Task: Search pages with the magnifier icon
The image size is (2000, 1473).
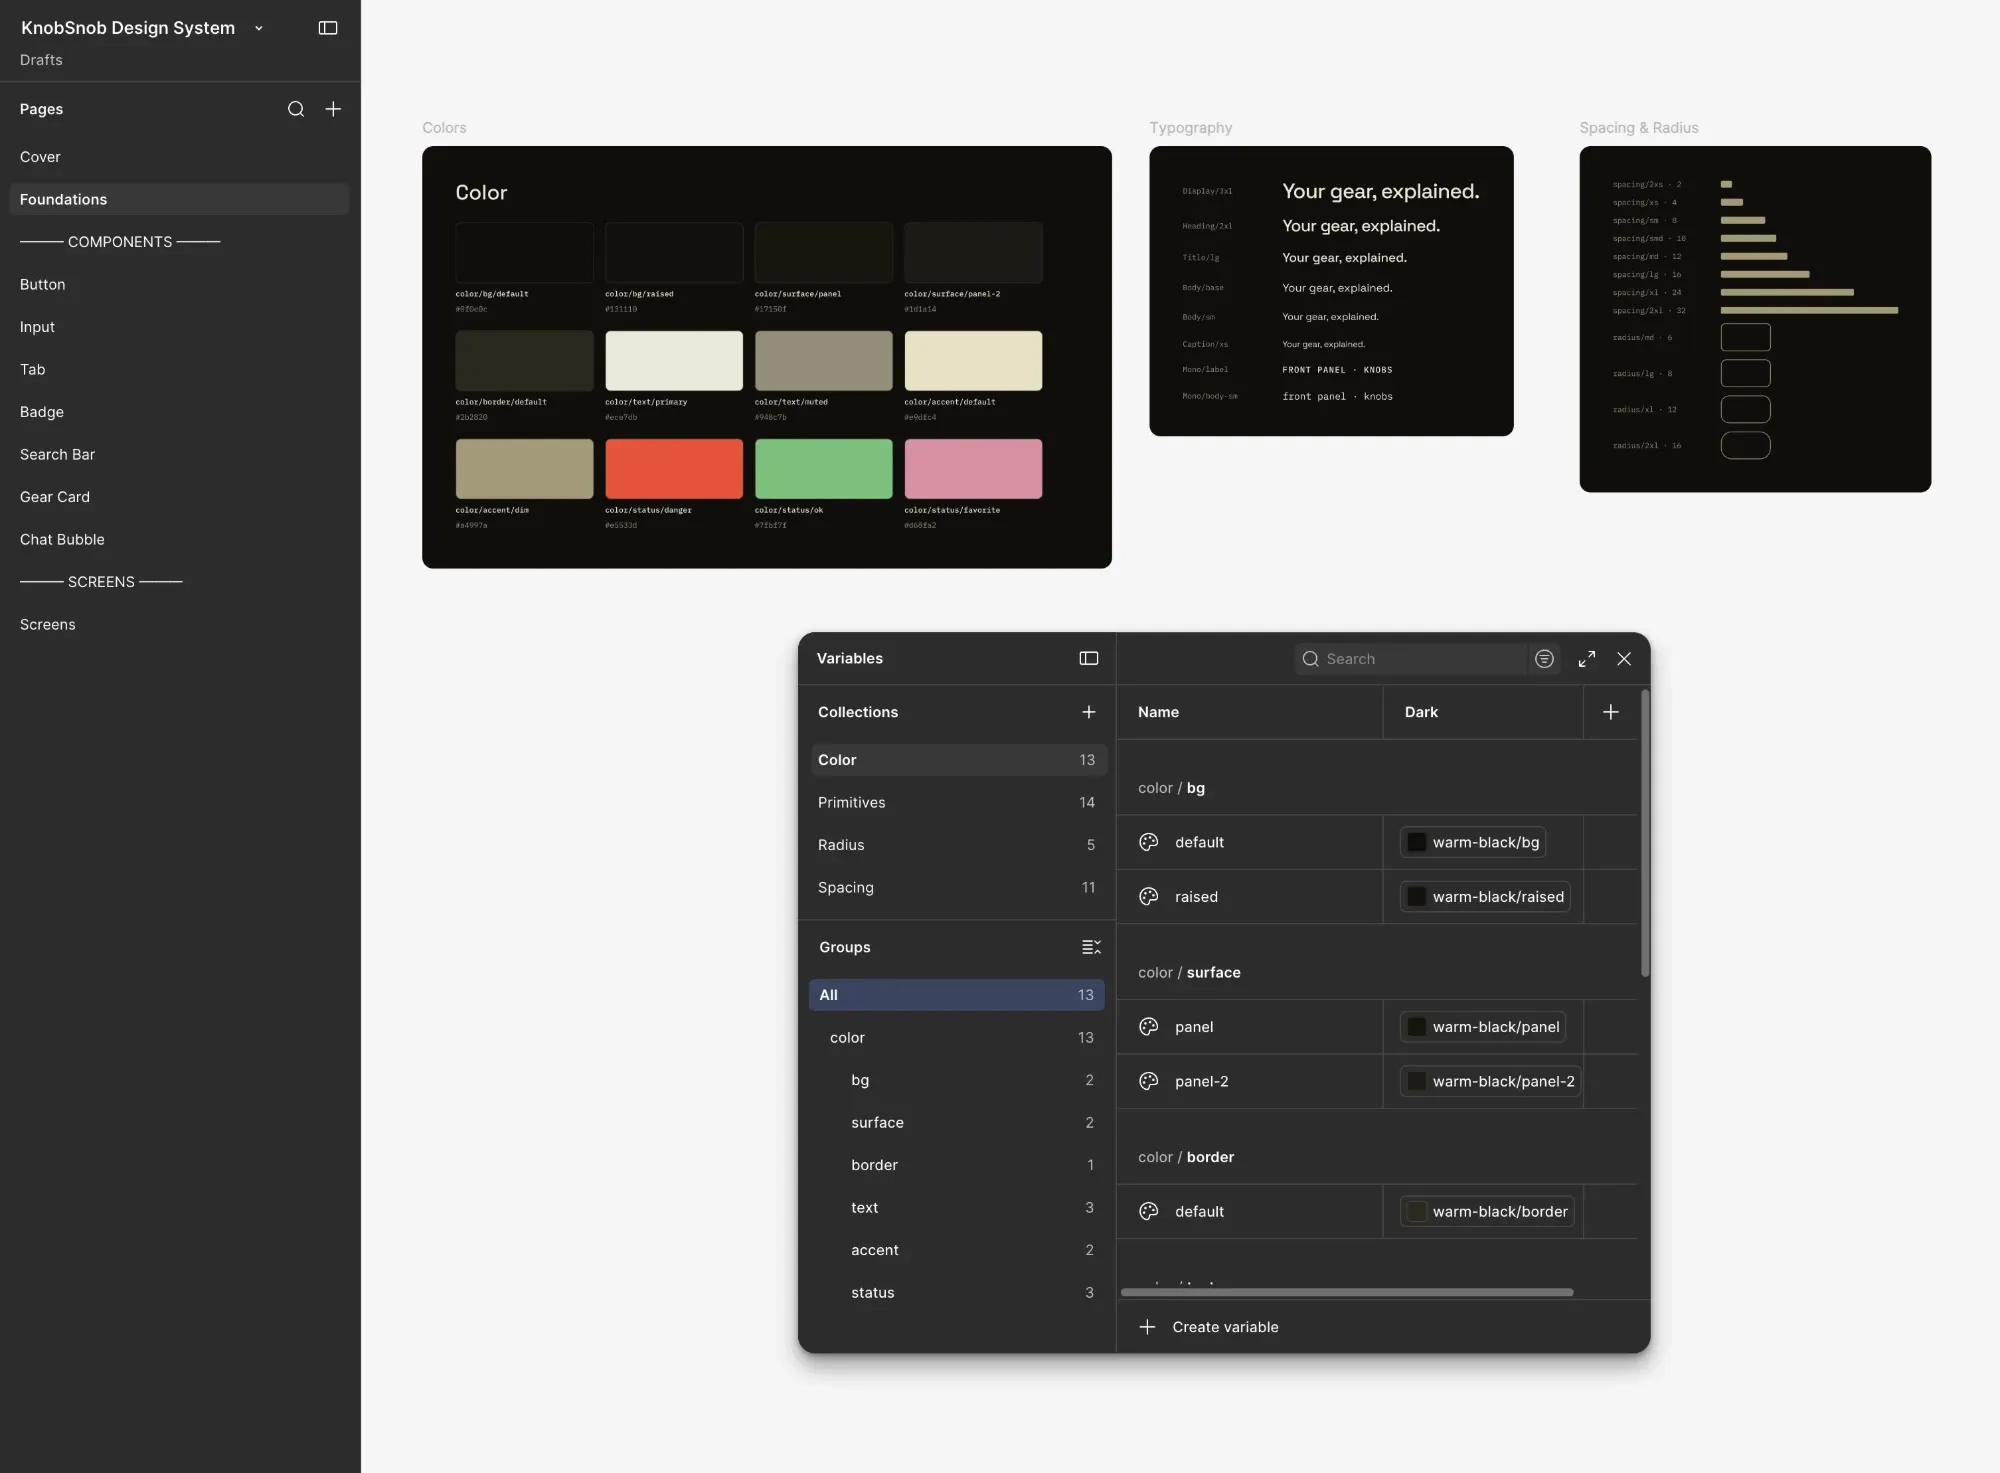Action: [x=296, y=109]
